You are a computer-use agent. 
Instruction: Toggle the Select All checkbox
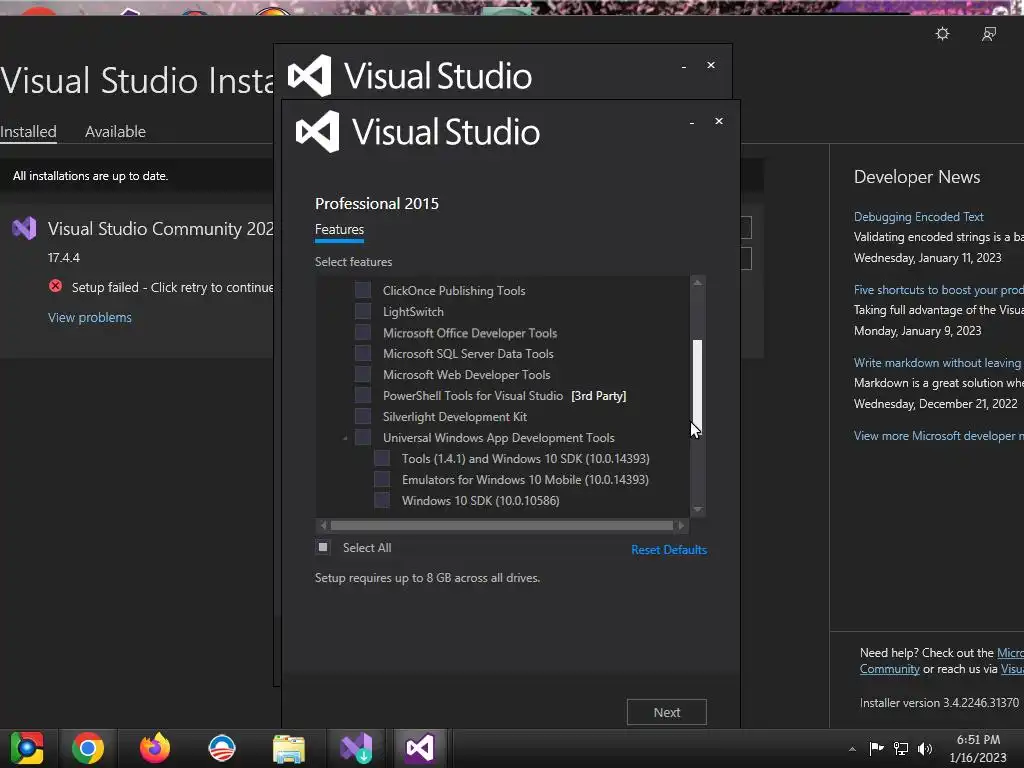[323, 547]
